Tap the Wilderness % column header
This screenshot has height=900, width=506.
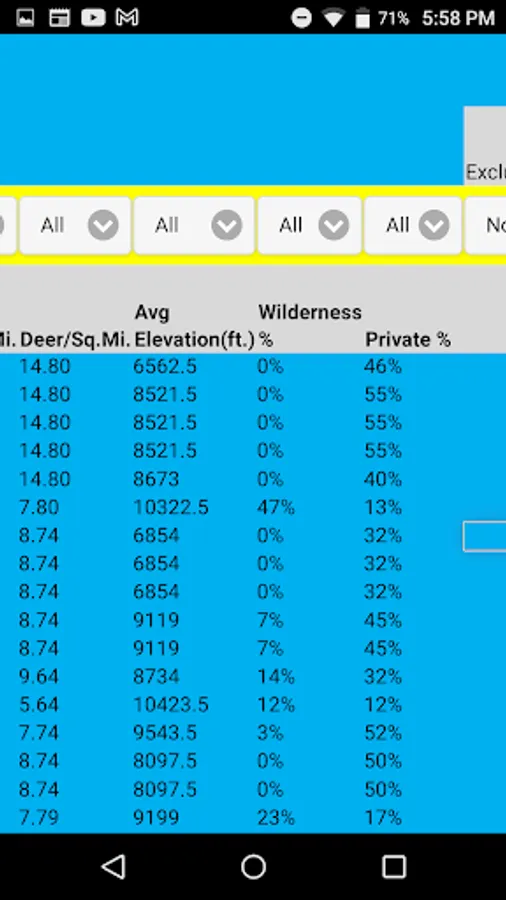click(310, 326)
